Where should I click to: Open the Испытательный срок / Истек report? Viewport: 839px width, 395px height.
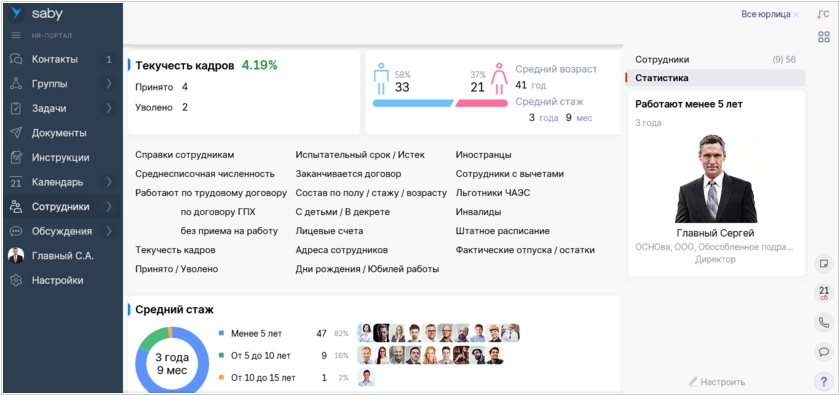(x=360, y=155)
